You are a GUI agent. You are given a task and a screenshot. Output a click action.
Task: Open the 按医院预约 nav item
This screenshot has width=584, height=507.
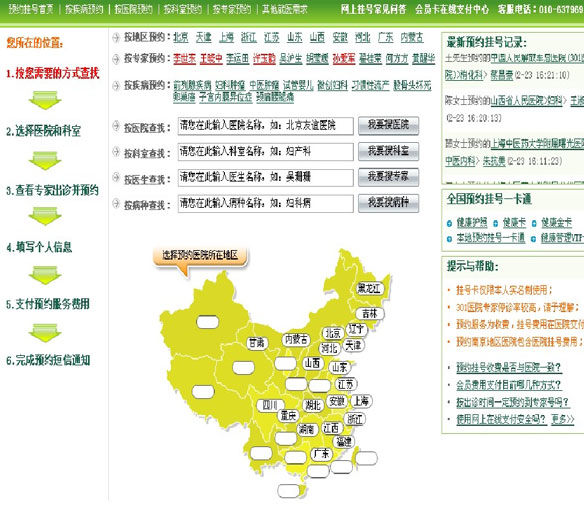[x=133, y=9]
